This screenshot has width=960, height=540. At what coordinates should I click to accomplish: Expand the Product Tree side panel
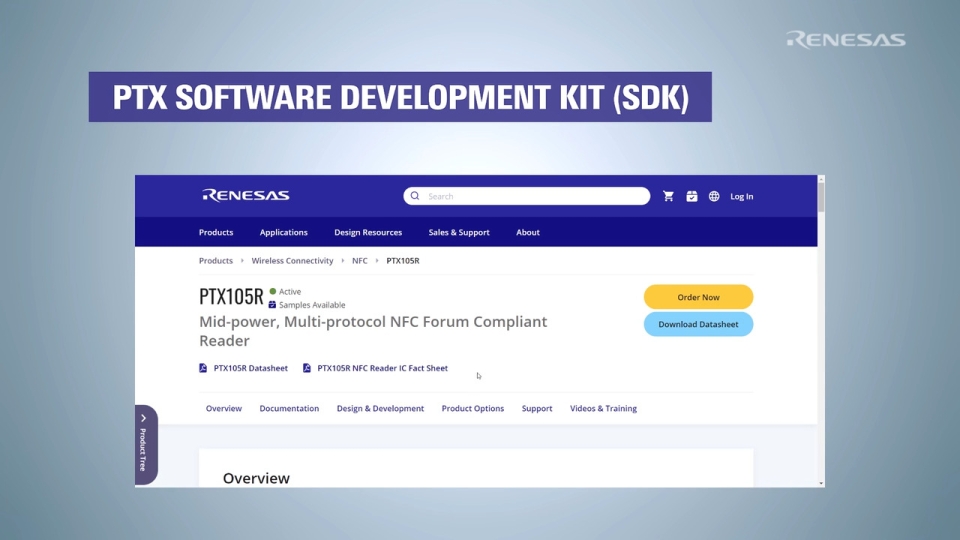146,444
